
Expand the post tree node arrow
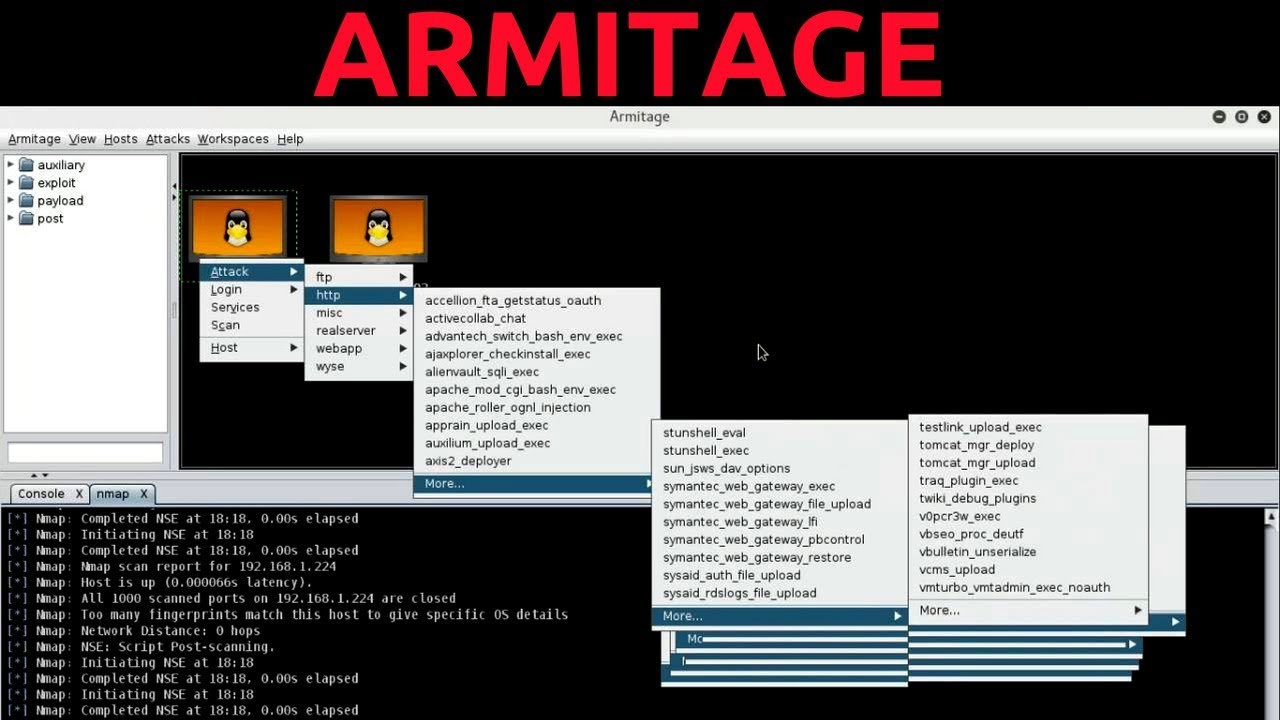[x=11, y=219]
